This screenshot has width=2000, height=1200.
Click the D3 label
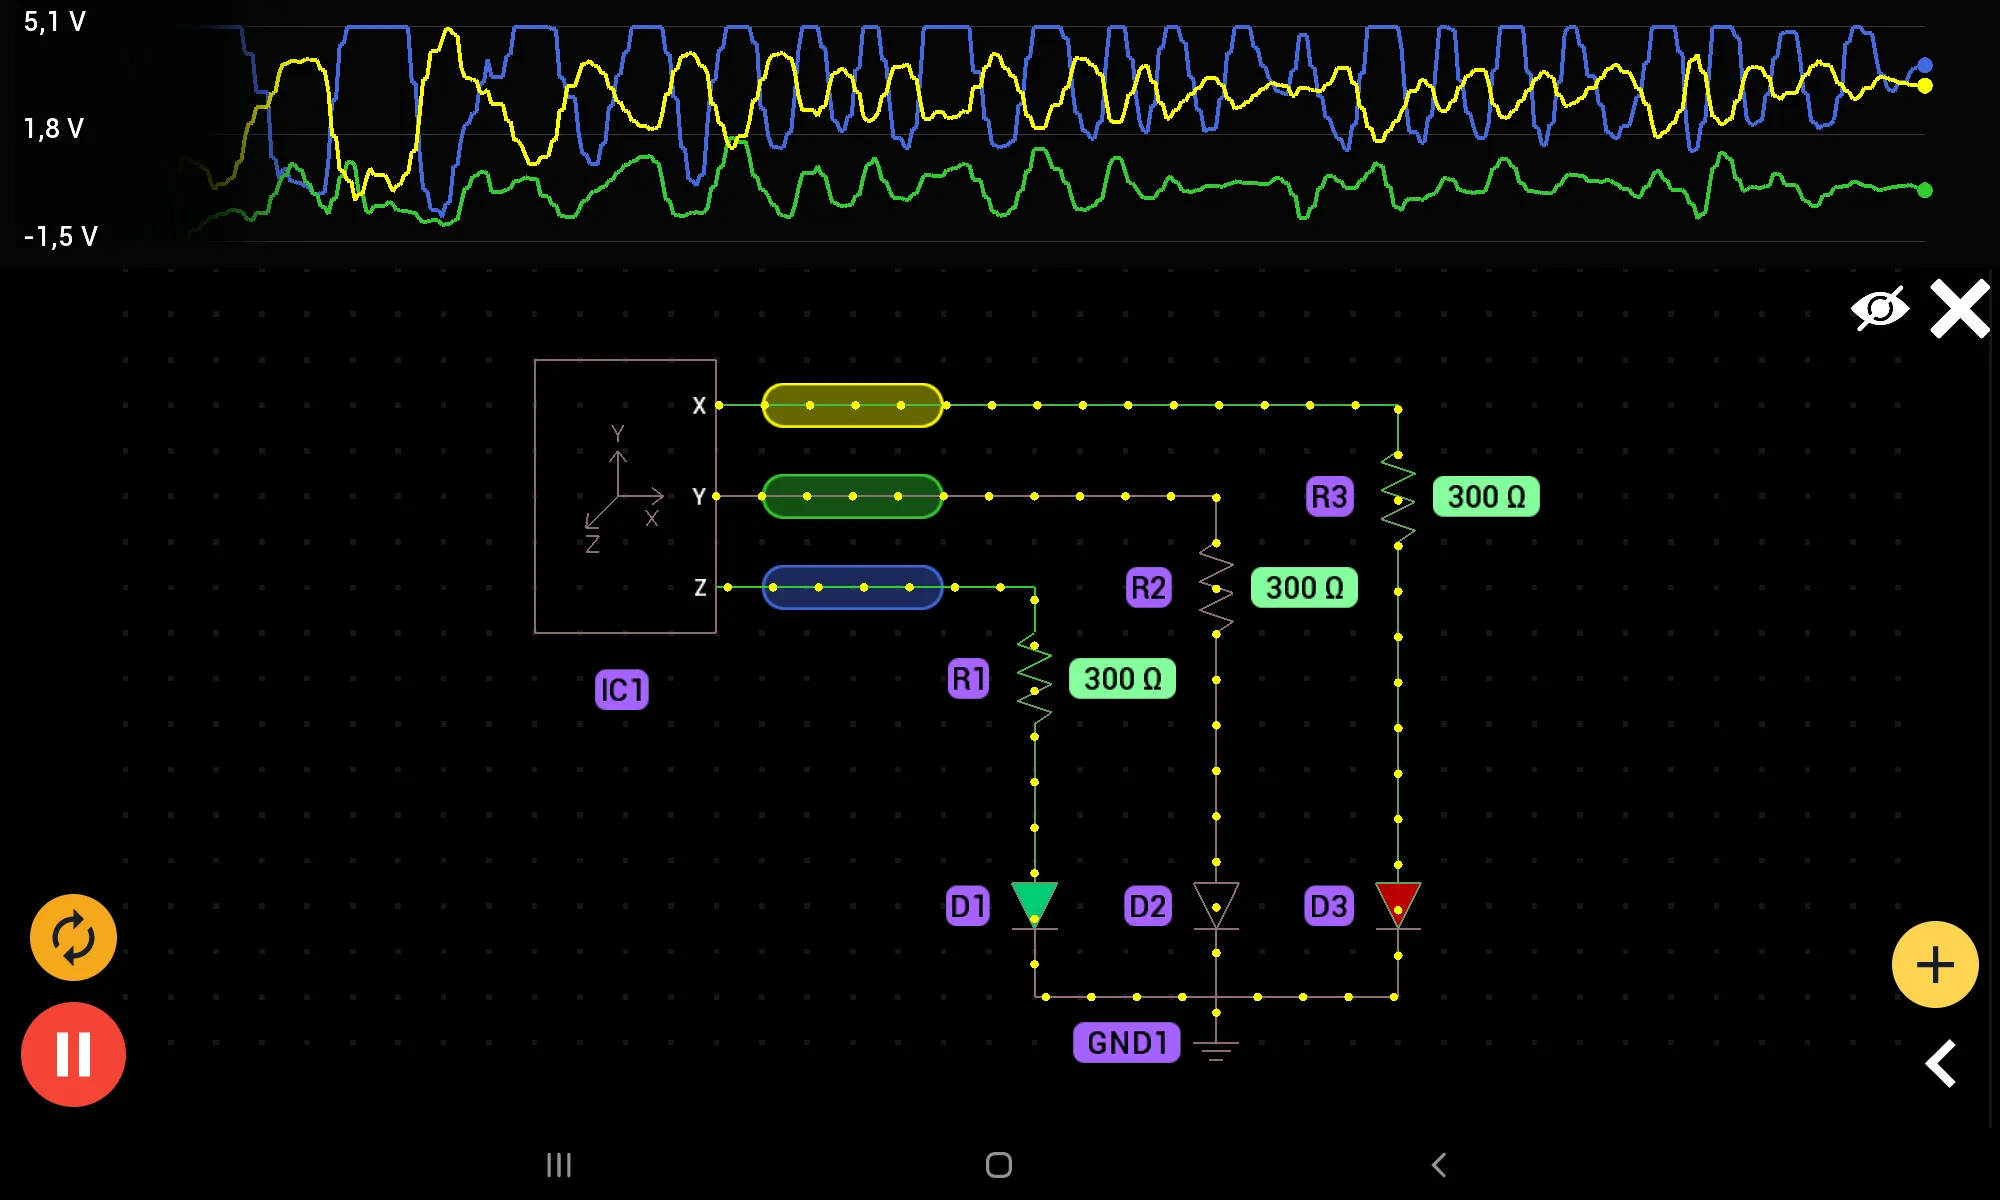(x=1329, y=906)
